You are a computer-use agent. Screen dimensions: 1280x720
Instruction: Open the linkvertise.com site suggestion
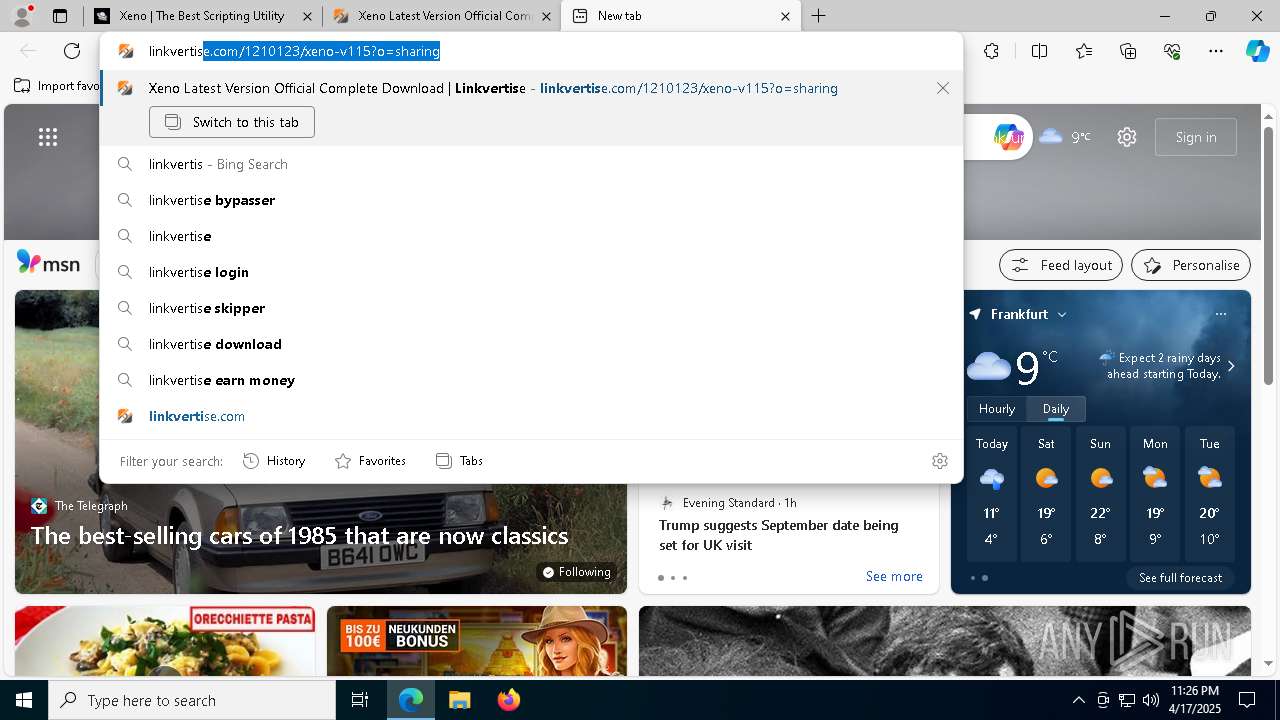[531, 416]
